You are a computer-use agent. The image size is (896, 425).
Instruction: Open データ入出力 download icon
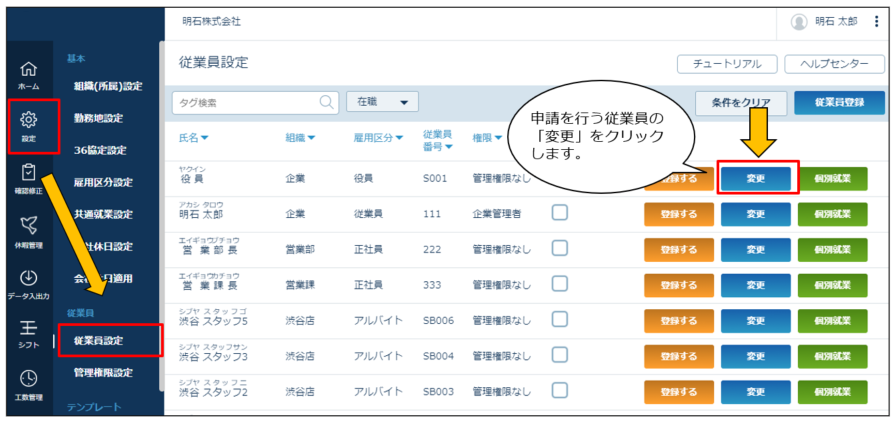[29, 278]
